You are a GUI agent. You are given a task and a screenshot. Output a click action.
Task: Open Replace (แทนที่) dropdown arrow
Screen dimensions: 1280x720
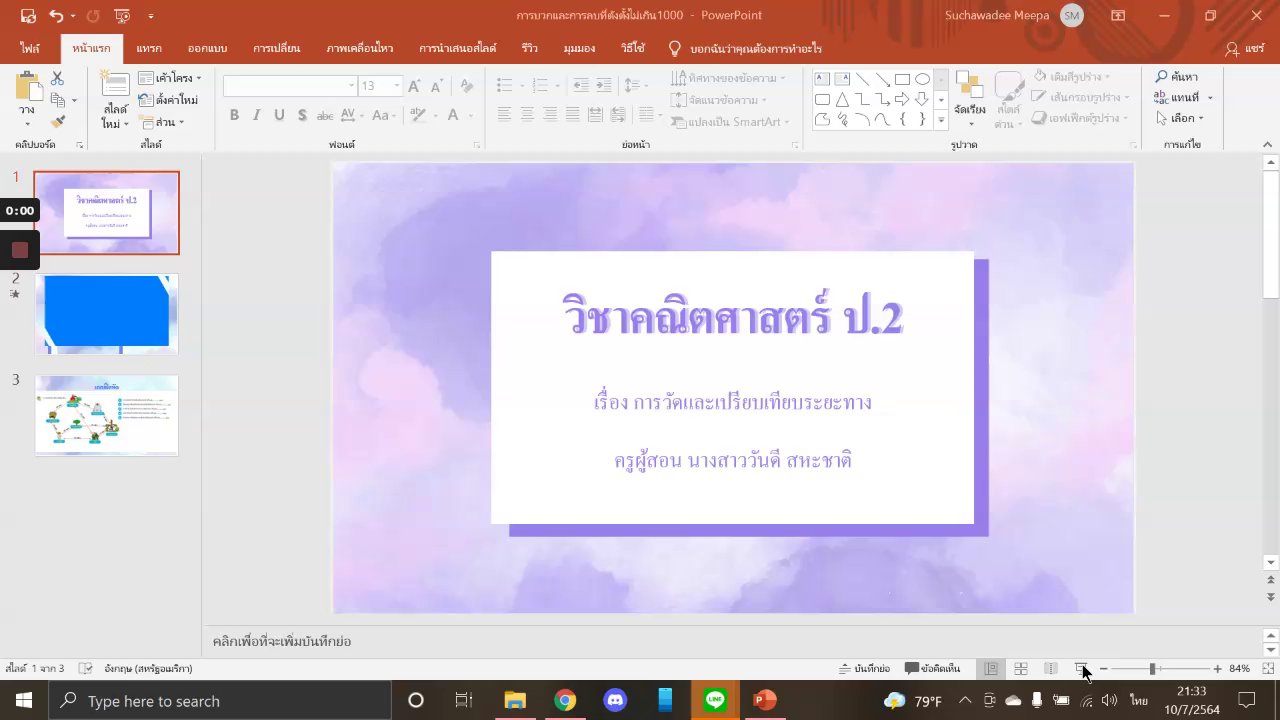point(1210,98)
